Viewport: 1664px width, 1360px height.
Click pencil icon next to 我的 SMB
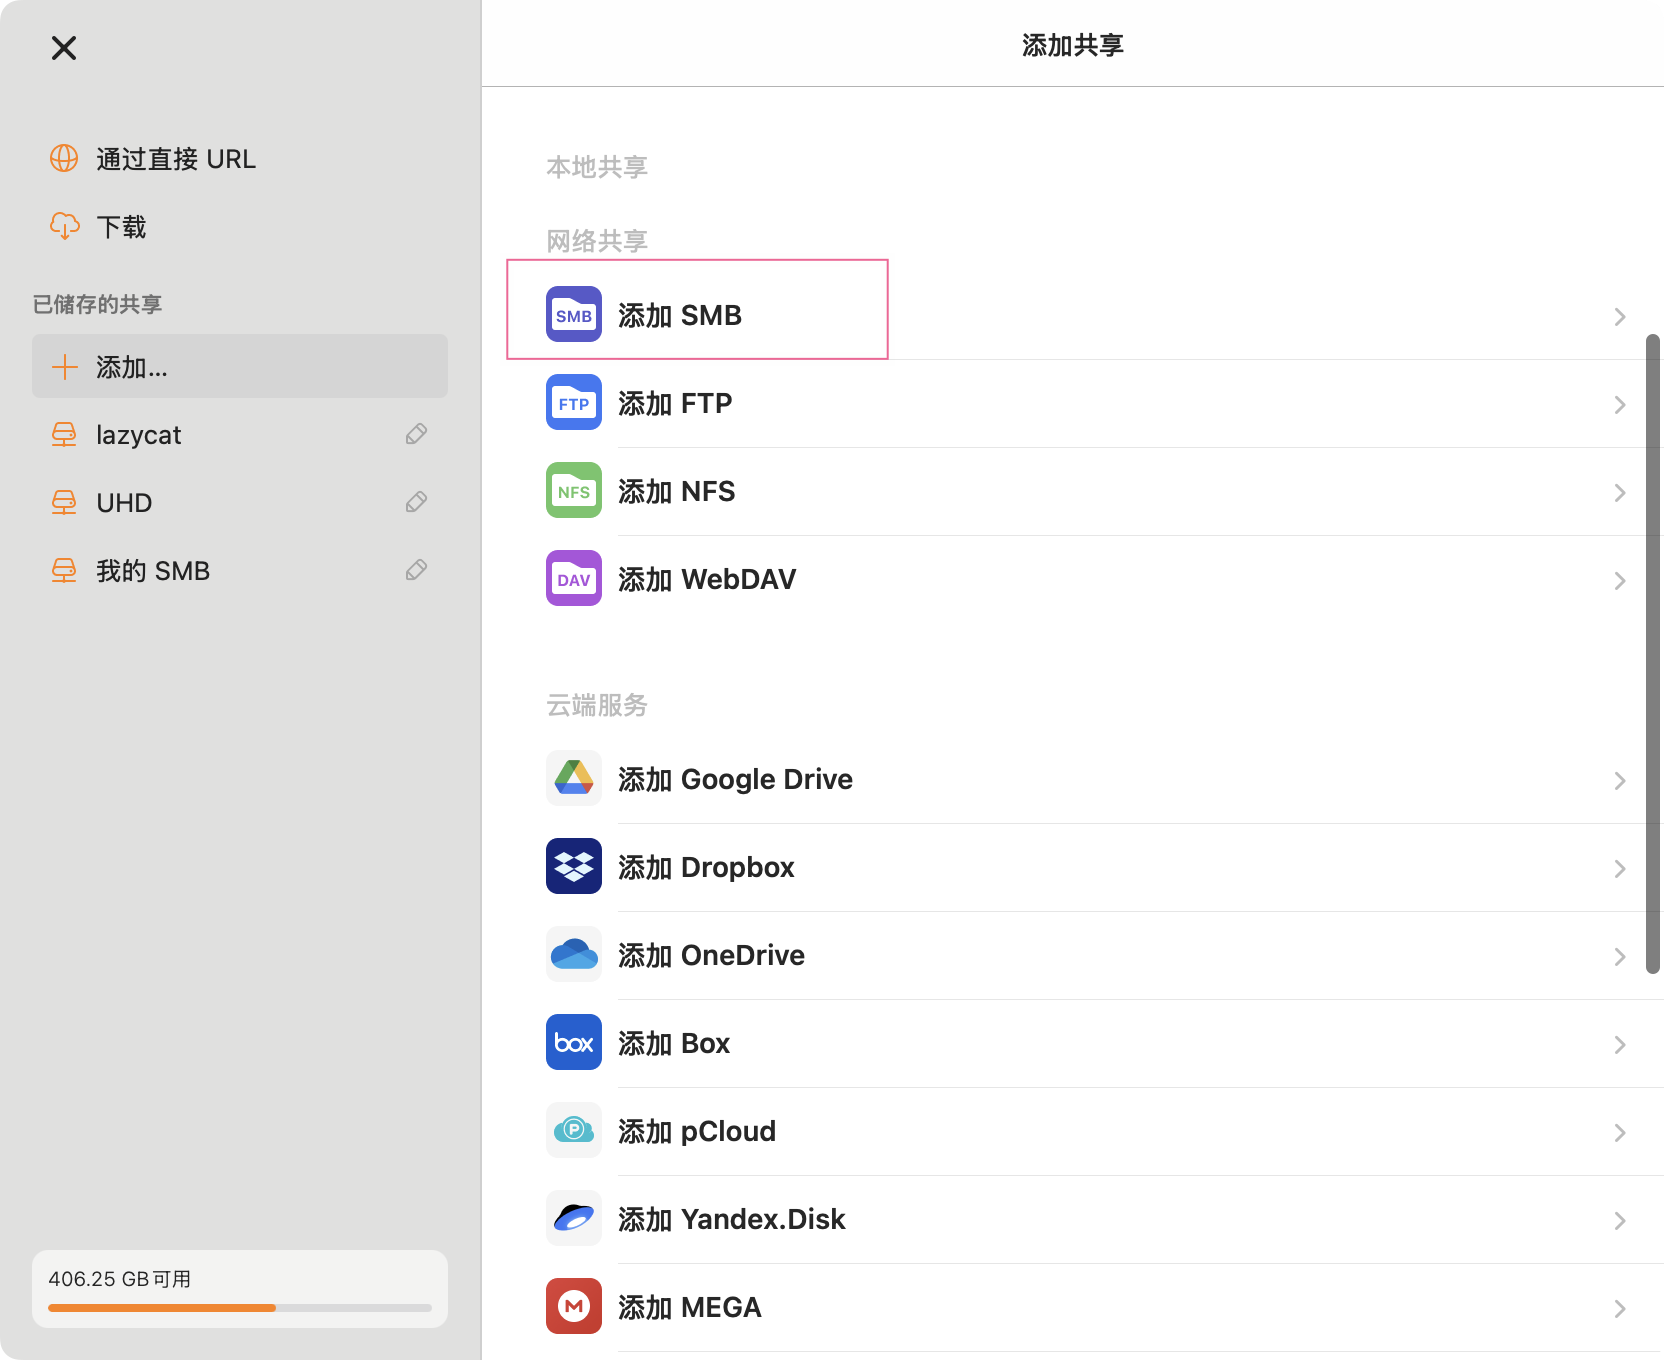[x=416, y=570]
